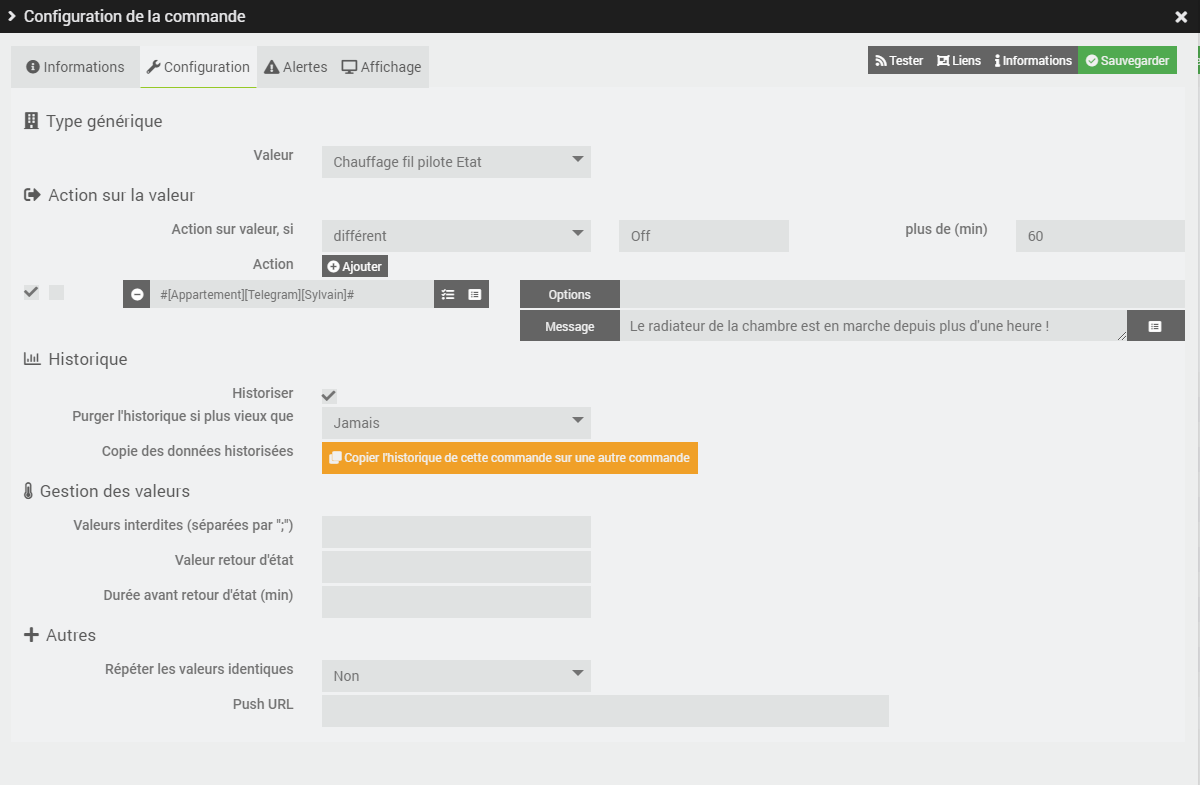Click the Valeur retour d'état field
The height and width of the screenshot is (785, 1200).
(456, 567)
